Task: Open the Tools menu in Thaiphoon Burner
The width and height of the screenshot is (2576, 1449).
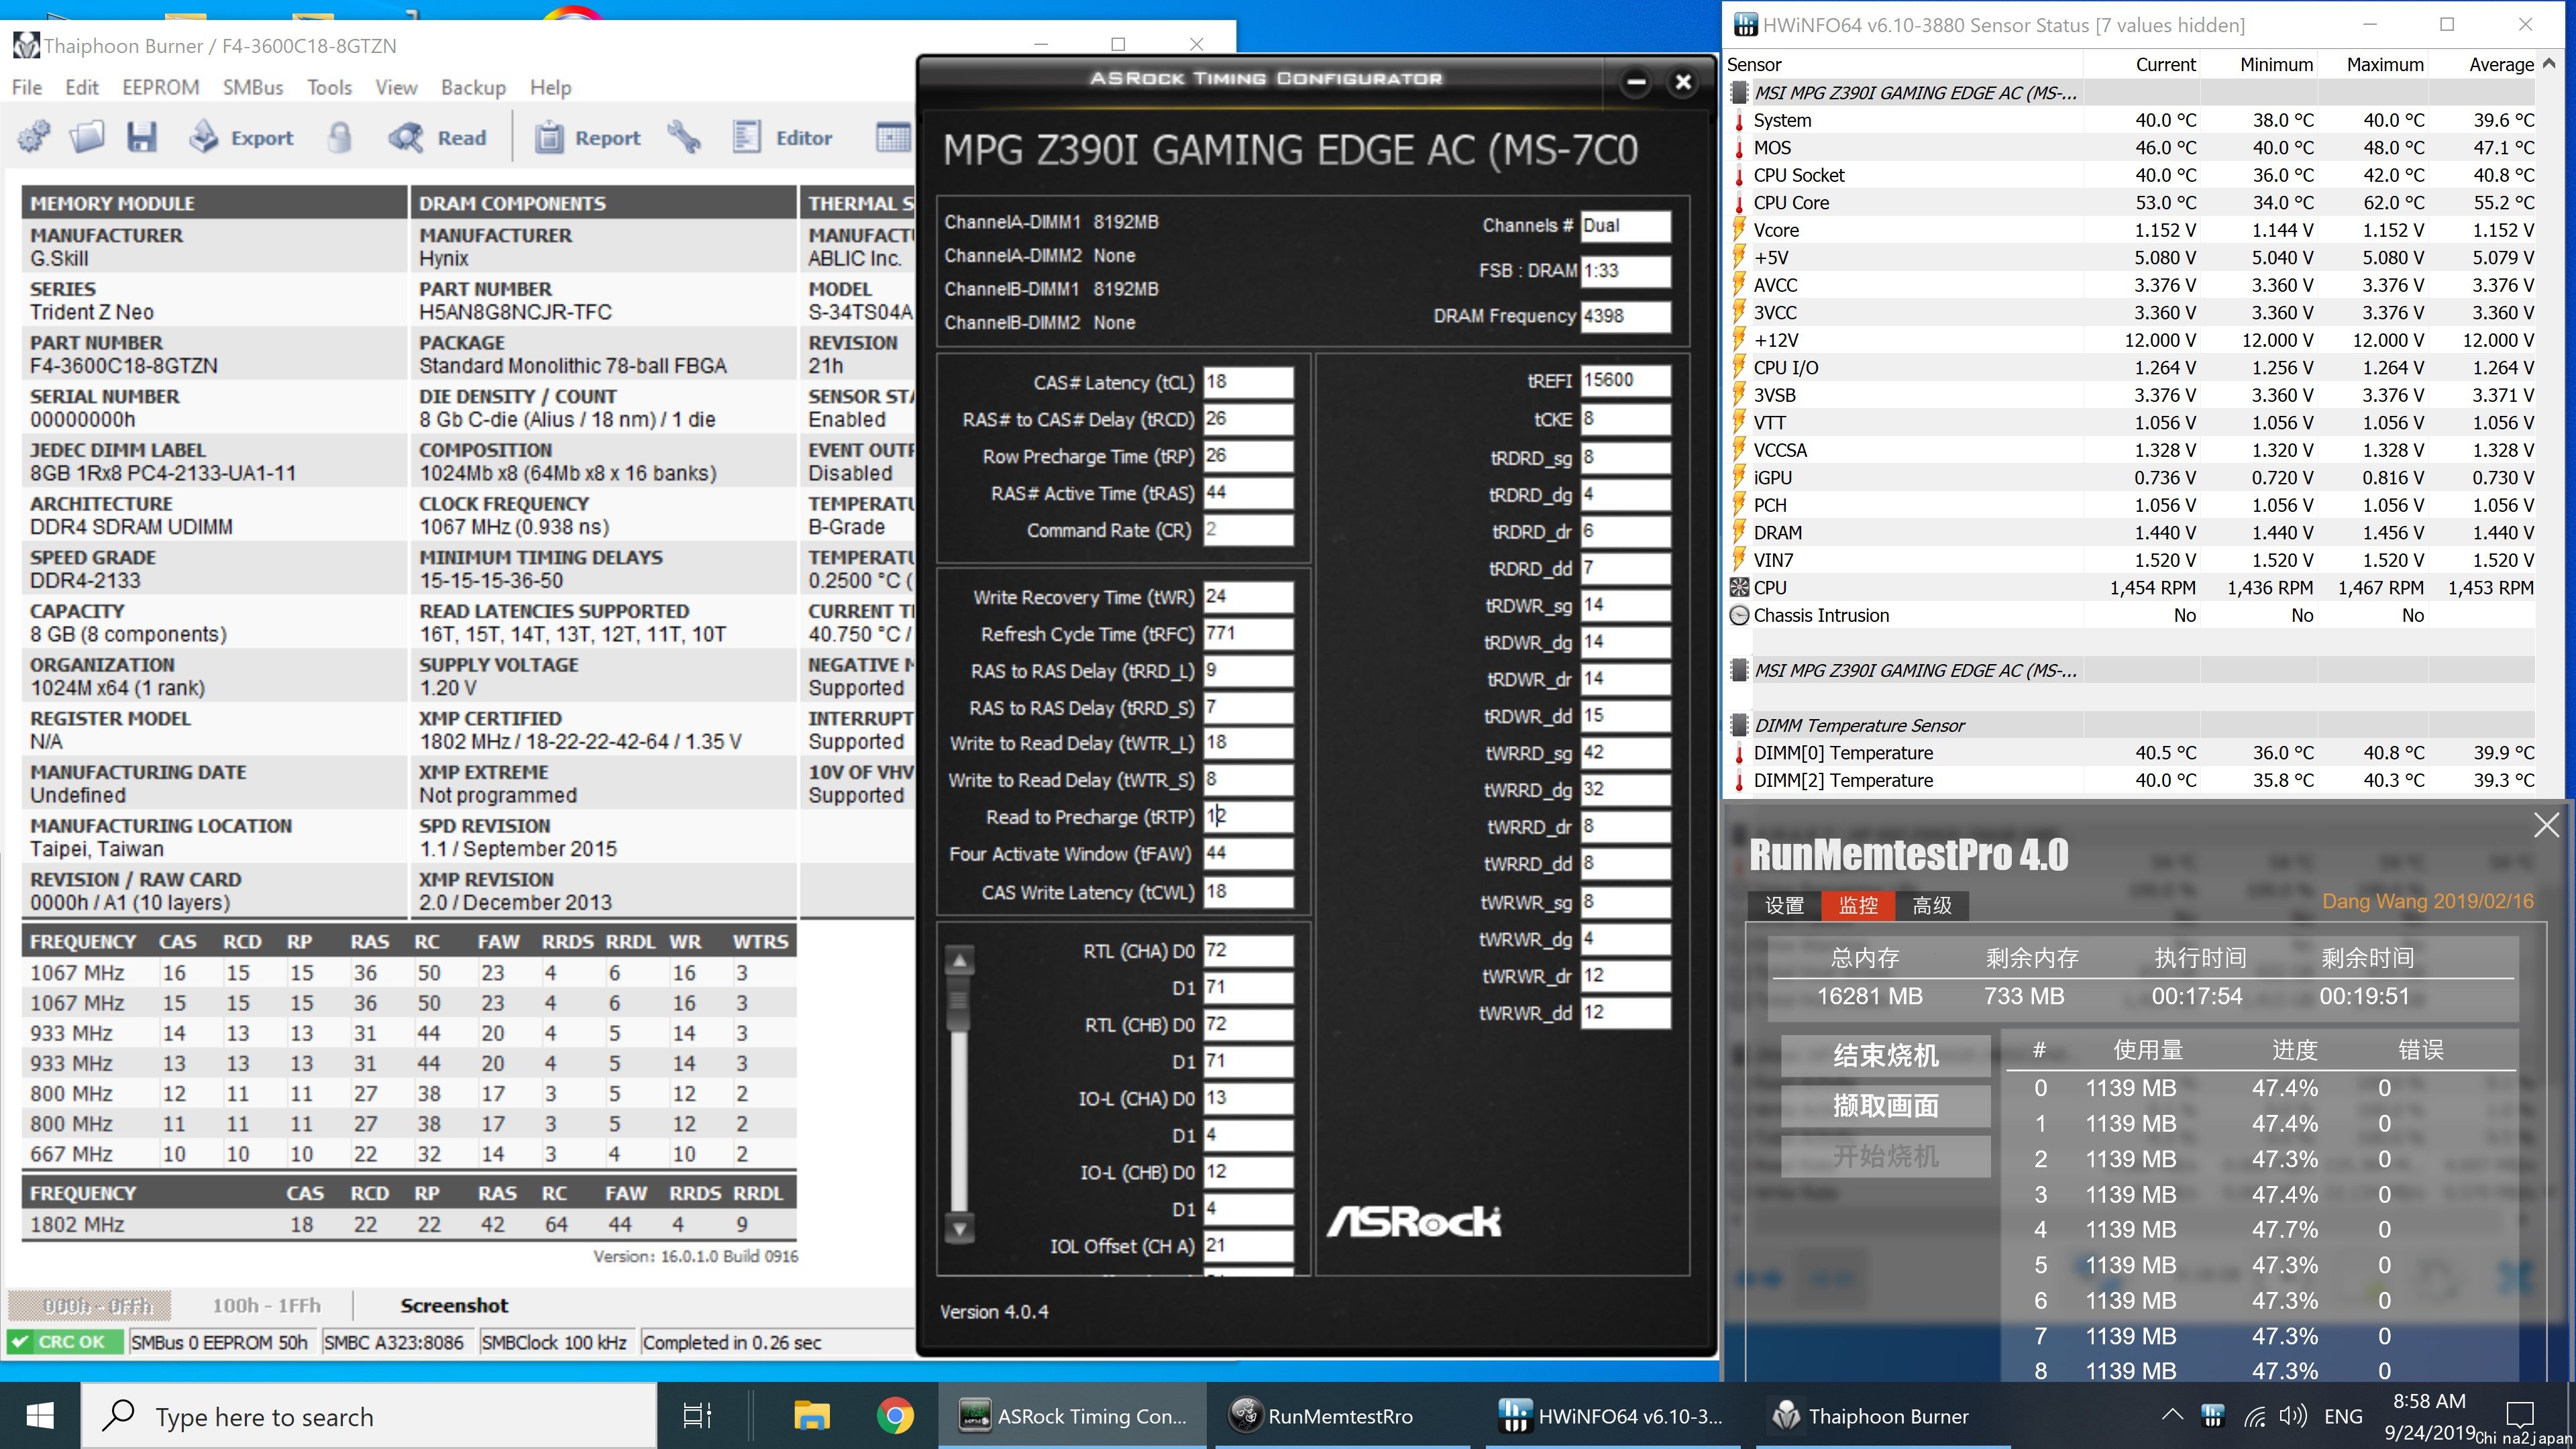Action: pos(329,87)
